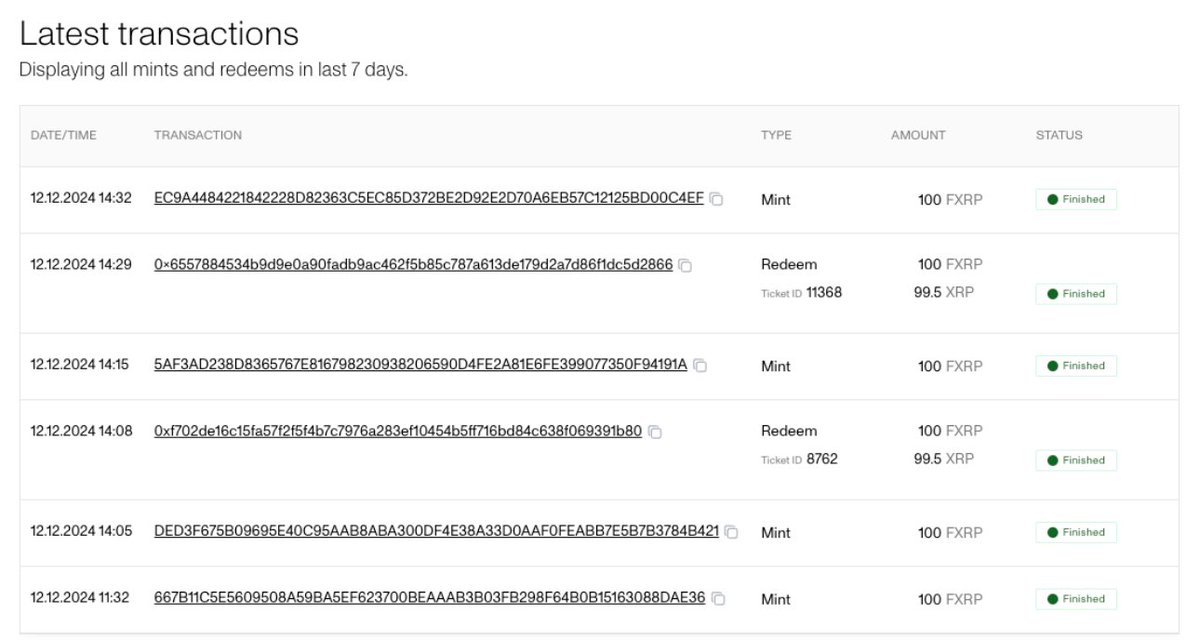Click the 'Displaying all mints and redeems' subtitle
Viewport: 1200px width, 640px height.
(x=213, y=71)
